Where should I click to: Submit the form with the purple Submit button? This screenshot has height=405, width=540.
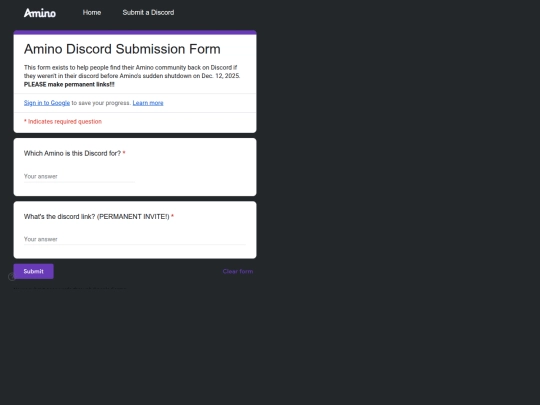coord(33,271)
